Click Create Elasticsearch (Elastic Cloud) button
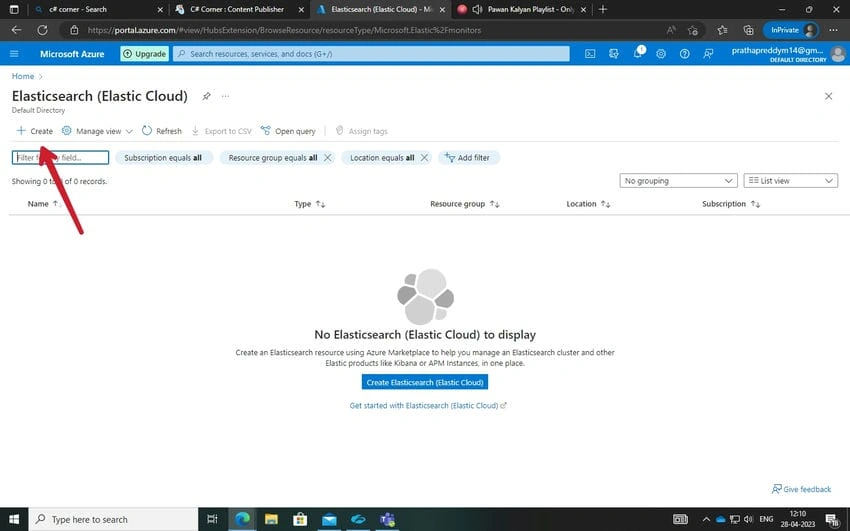Screen dimensions: 850x531 click(424, 382)
